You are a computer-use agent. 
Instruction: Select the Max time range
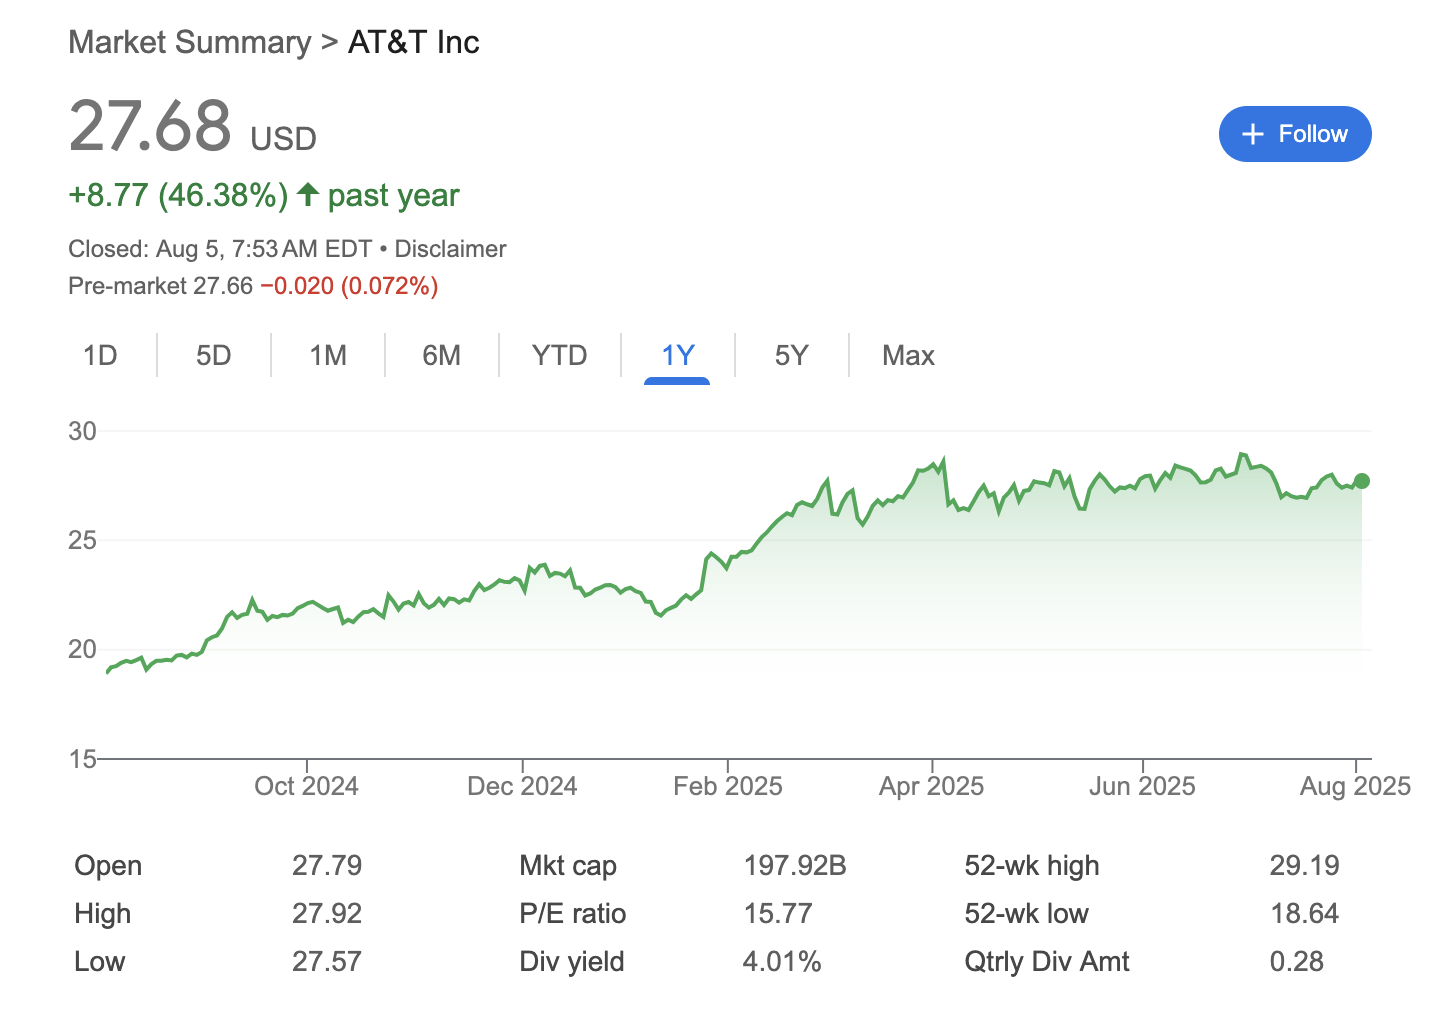(x=908, y=356)
